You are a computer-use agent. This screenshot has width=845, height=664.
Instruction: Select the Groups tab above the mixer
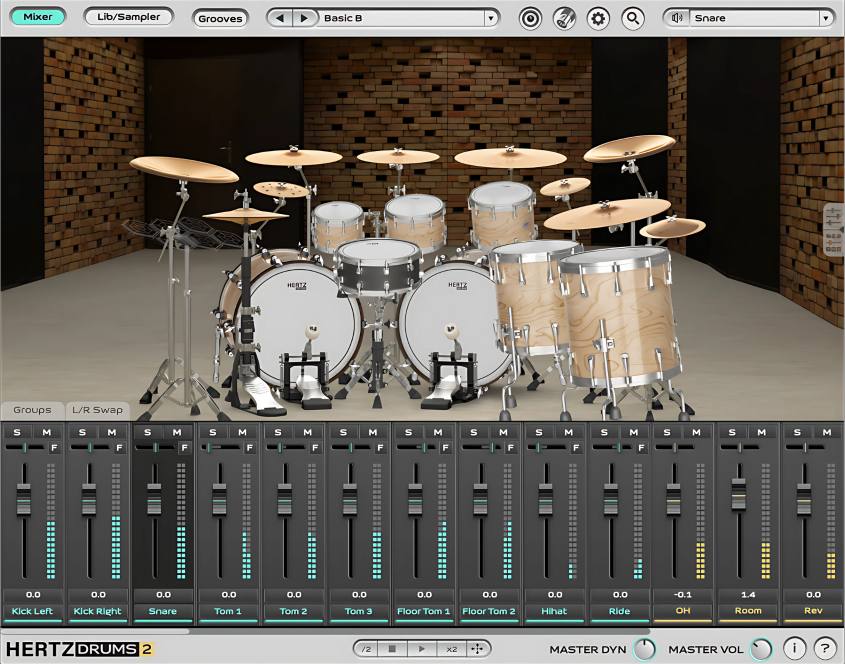coord(31,409)
